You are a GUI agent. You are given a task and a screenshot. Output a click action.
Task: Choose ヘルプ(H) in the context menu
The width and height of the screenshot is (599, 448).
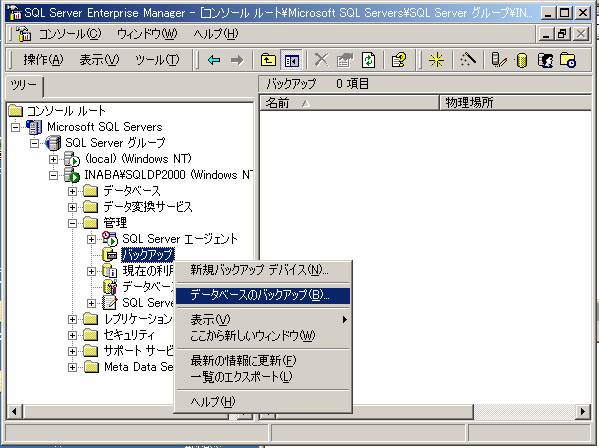tap(263, 401)
